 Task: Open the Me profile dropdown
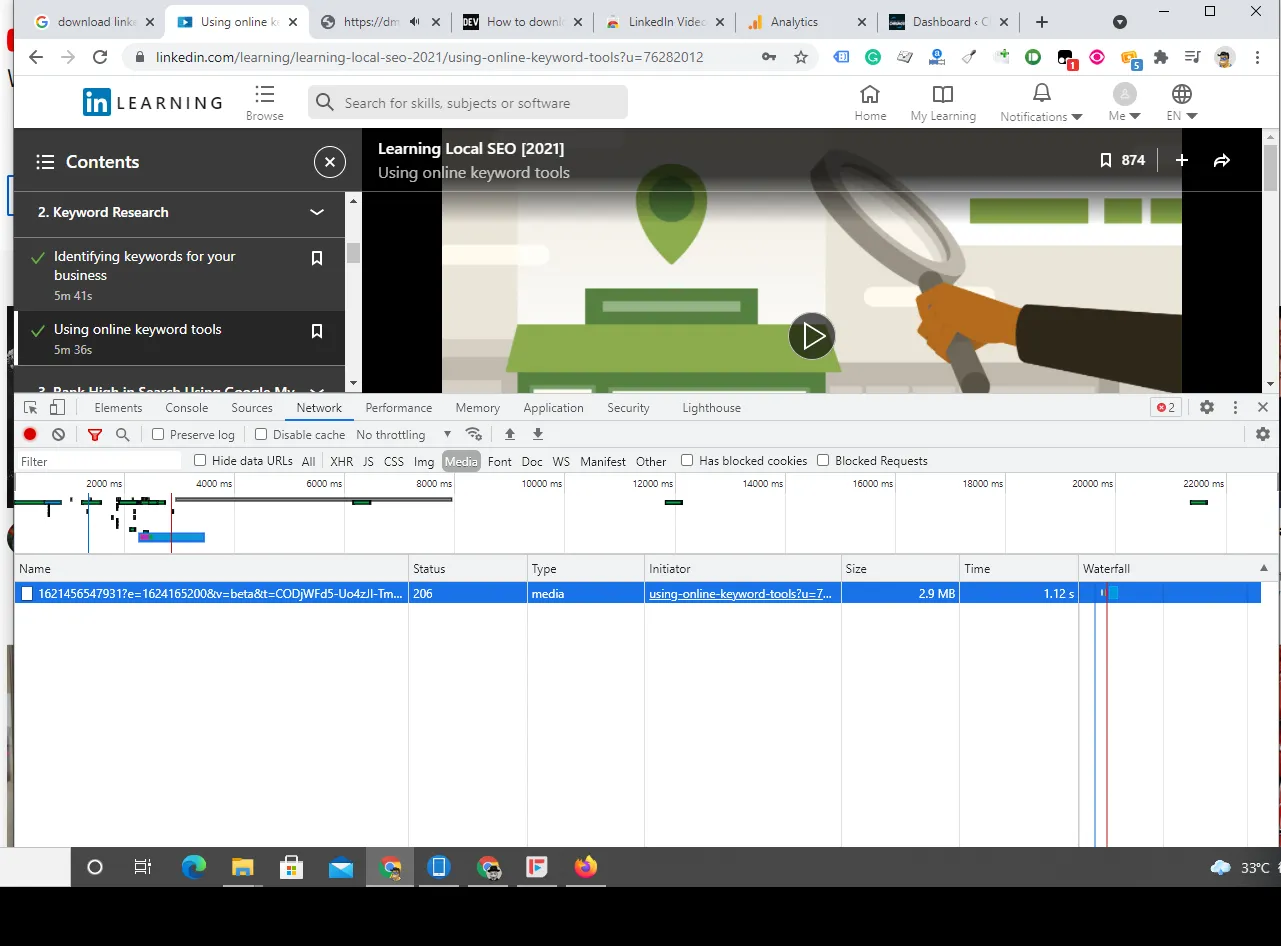click(x=1124, y=102)
